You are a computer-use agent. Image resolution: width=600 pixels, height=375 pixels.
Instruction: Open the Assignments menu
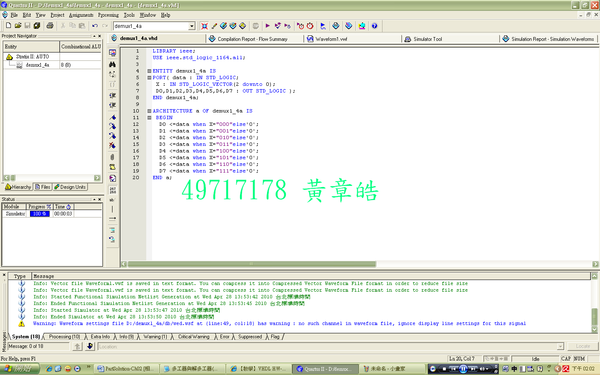coord(81,15)
